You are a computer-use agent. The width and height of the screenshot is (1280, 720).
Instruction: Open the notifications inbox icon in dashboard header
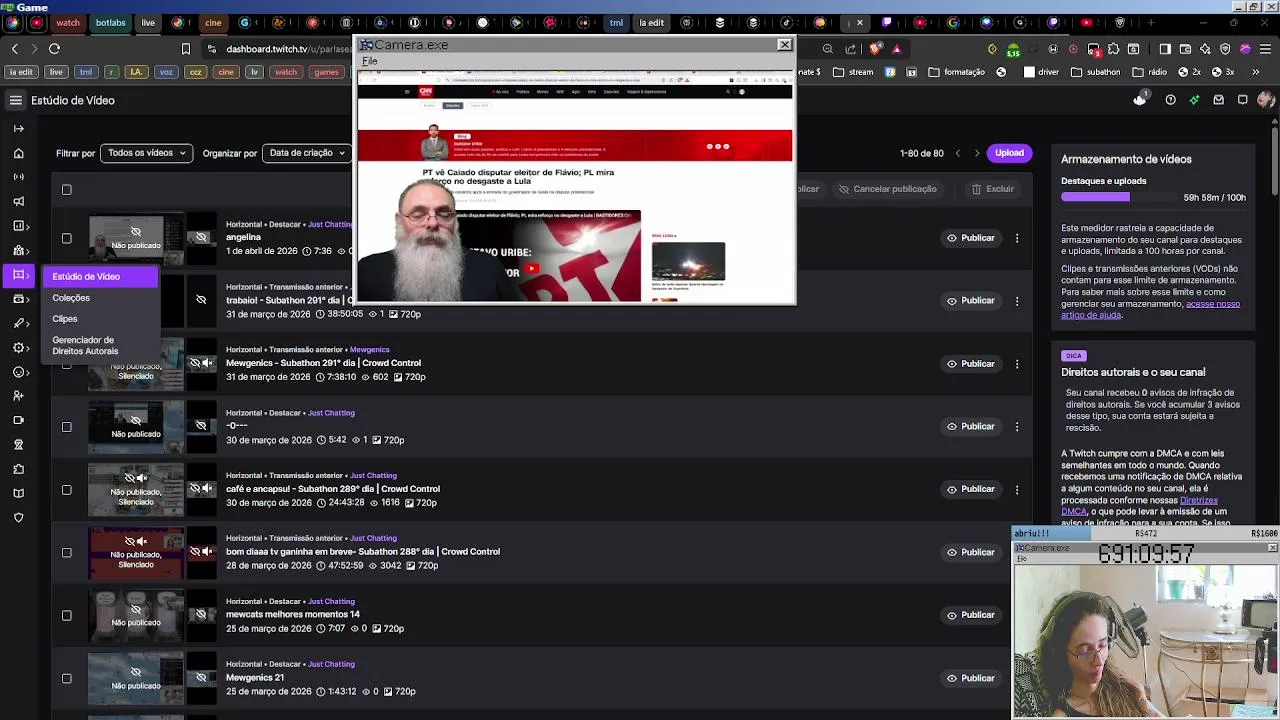tap(1218, 100)
